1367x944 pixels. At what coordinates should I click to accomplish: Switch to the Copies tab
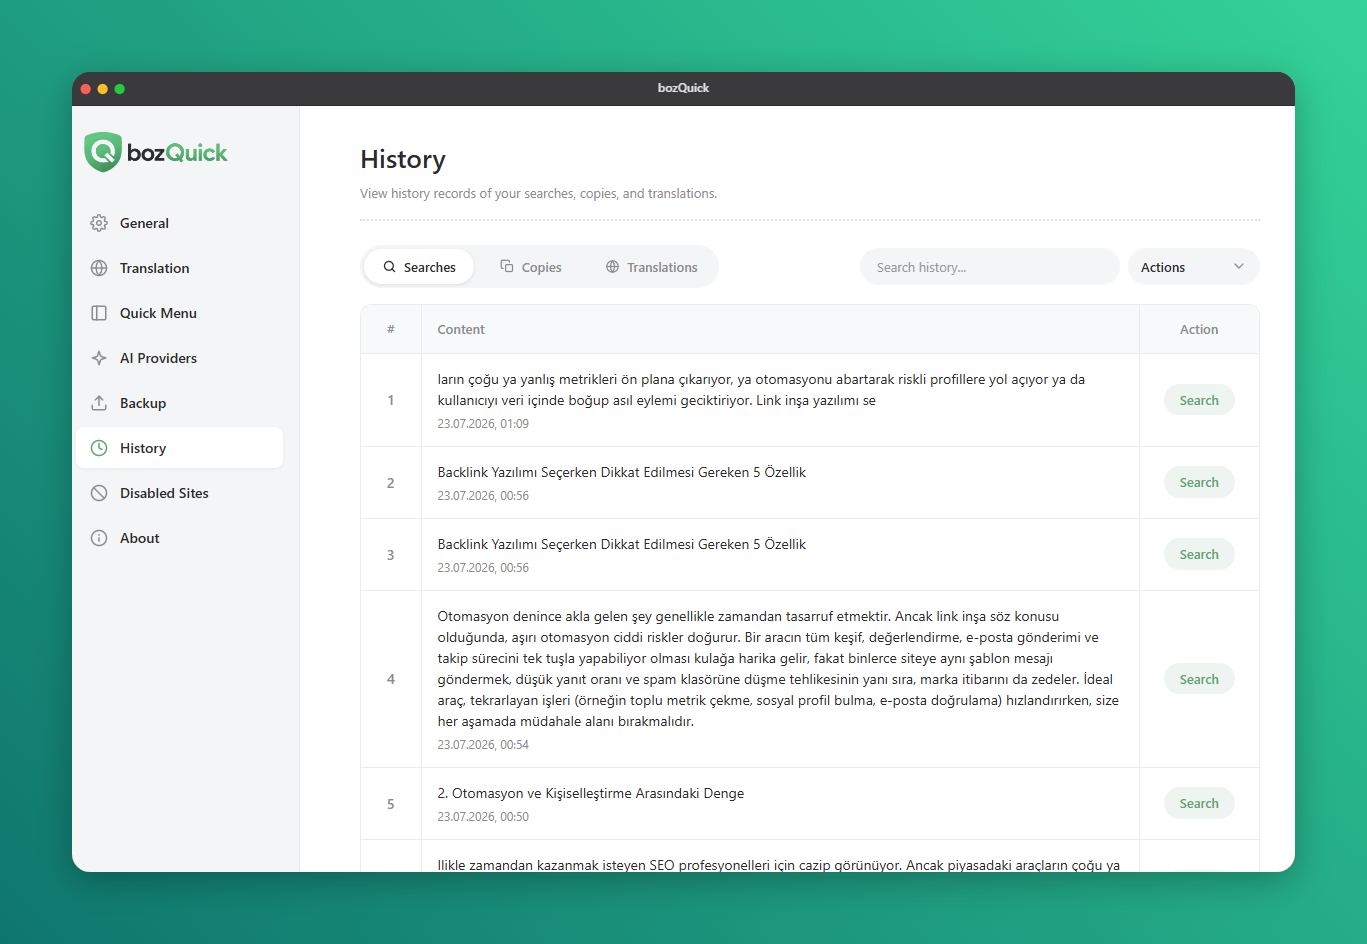pyautogui.click(x=531, y=267)
